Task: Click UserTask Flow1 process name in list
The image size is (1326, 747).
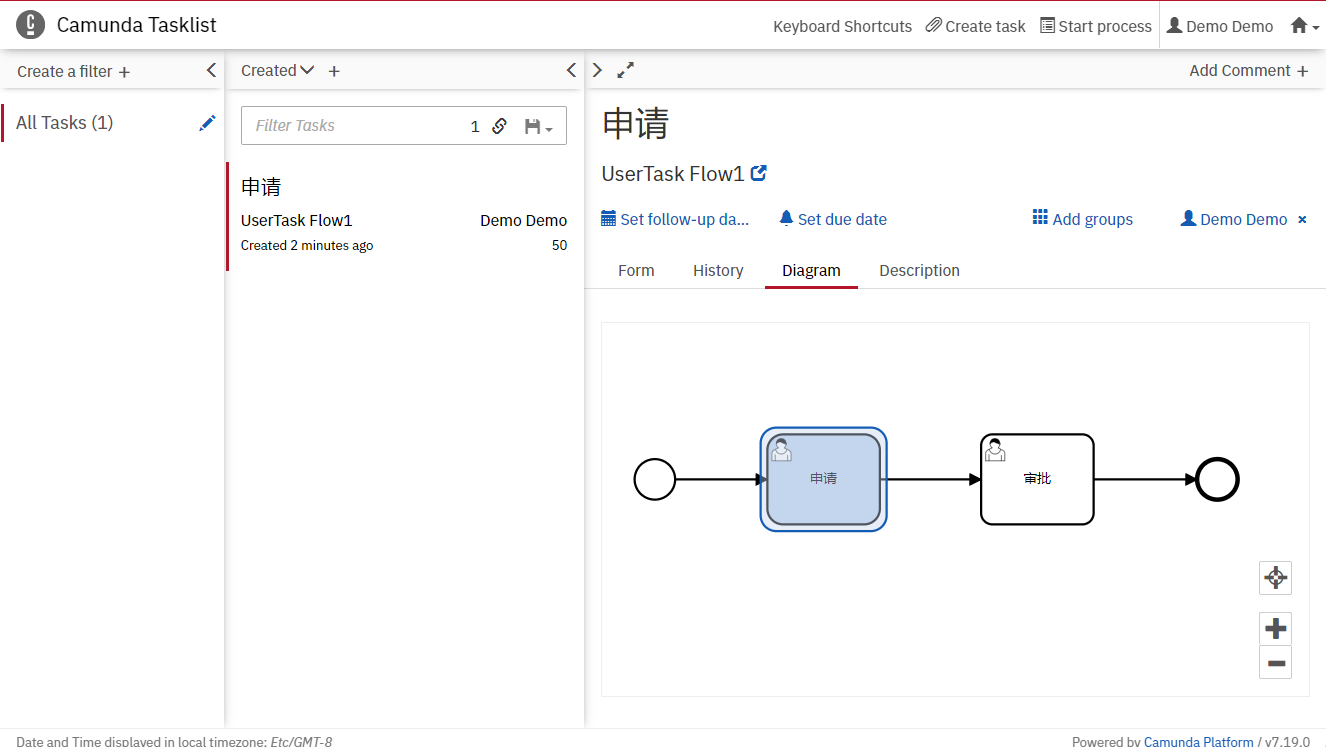Action: coord(296,221)
